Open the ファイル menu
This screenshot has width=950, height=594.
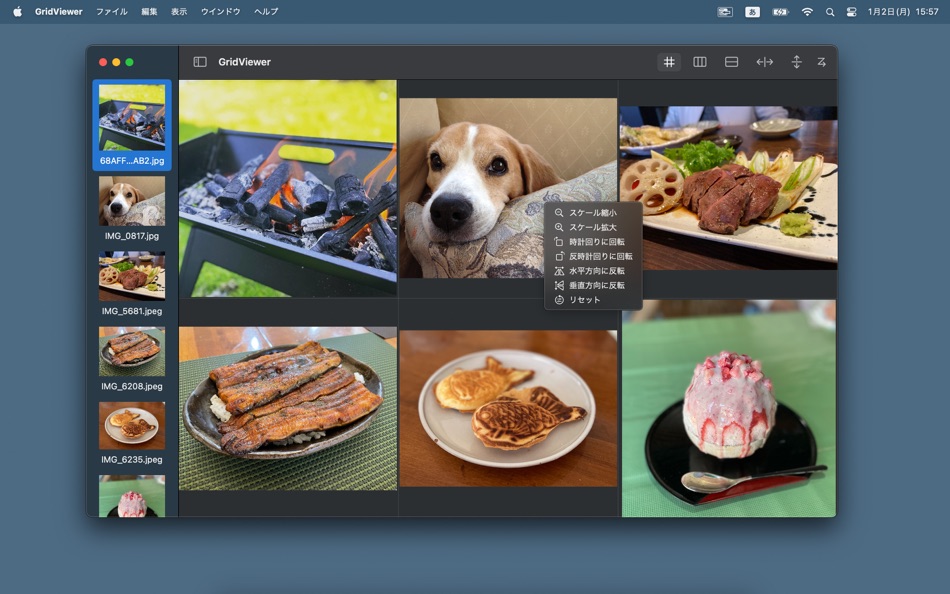(x=112, y=12)
